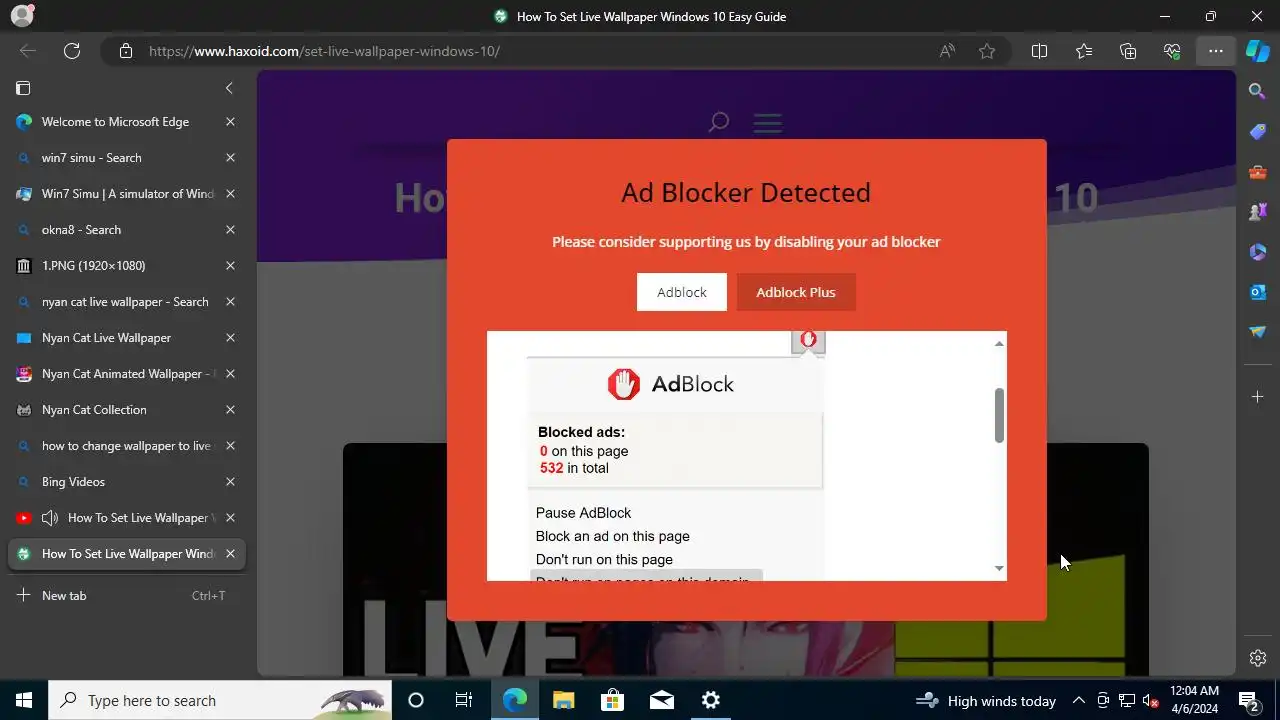Switch to okna8 - Search tab
Image resolution: width=1280 pixels, height=720 pixels.
coord(125,230)
